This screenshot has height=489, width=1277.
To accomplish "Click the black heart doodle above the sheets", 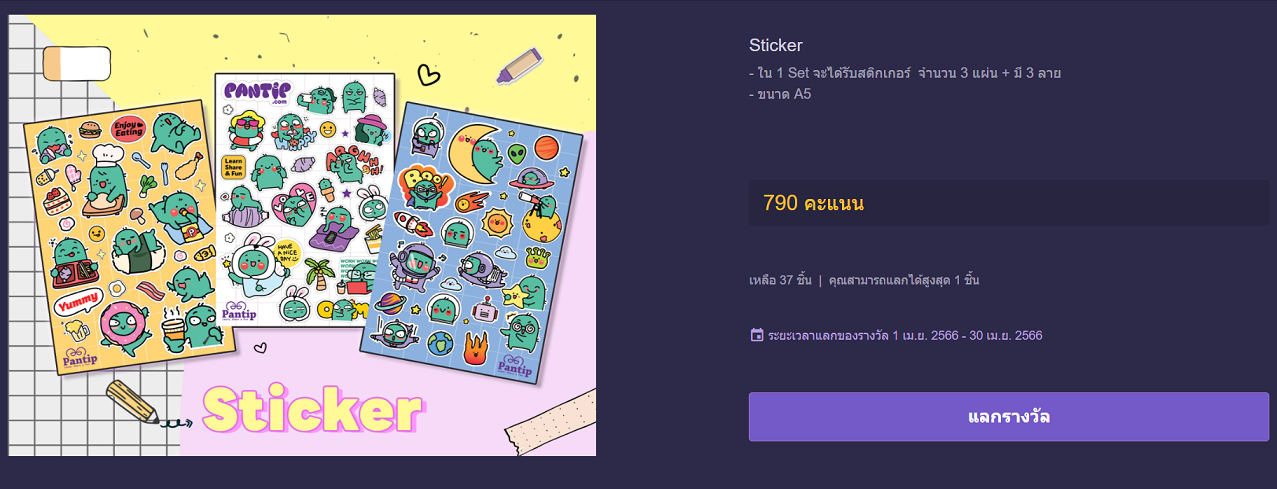I will [429, 74].
